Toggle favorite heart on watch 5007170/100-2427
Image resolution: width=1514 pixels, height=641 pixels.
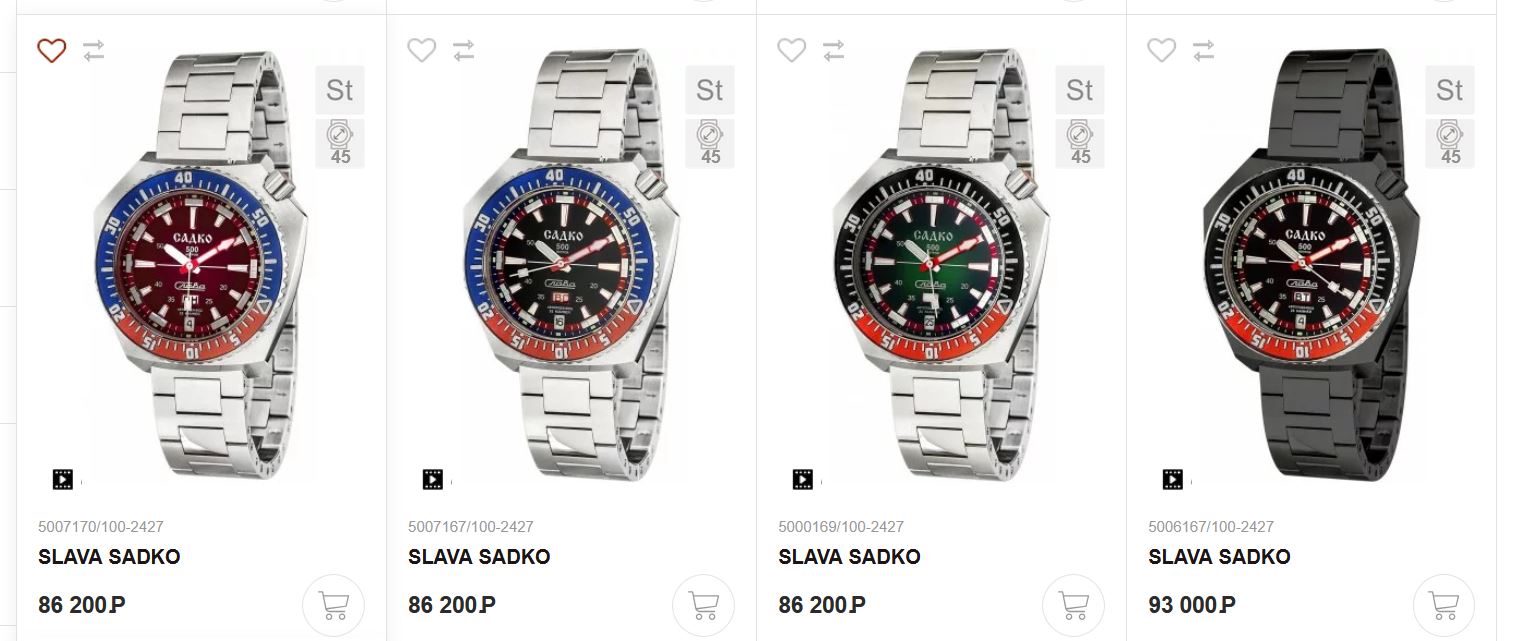(x=52, y=50)
